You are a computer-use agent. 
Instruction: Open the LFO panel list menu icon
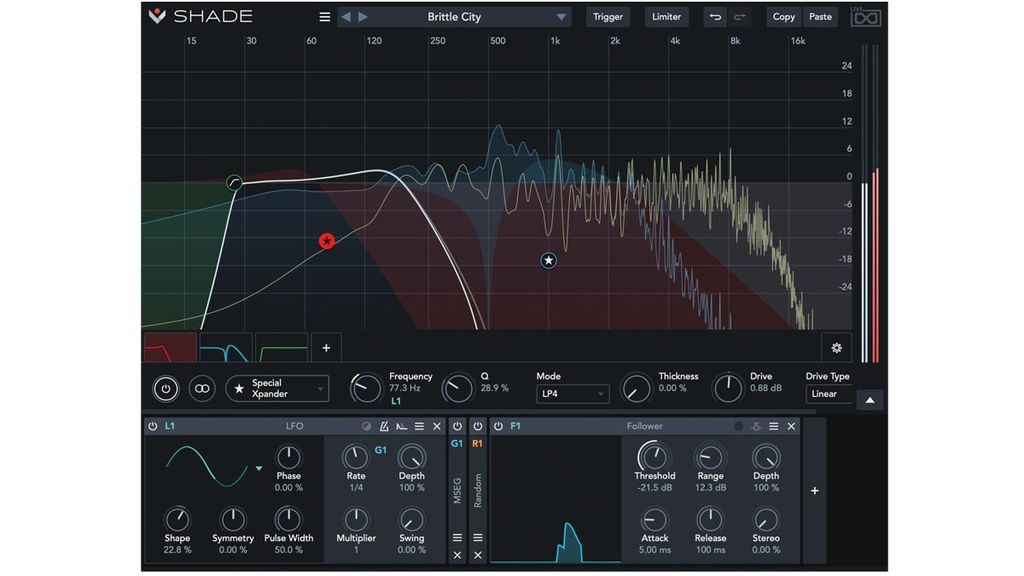coord(419,426)
